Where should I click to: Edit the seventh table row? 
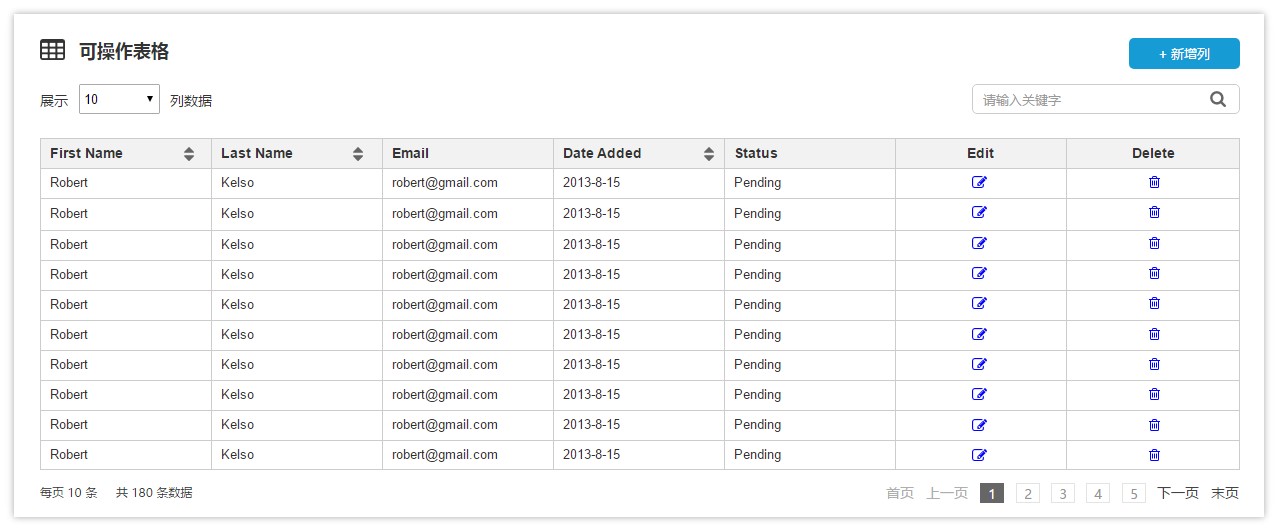tap(979, 364)
